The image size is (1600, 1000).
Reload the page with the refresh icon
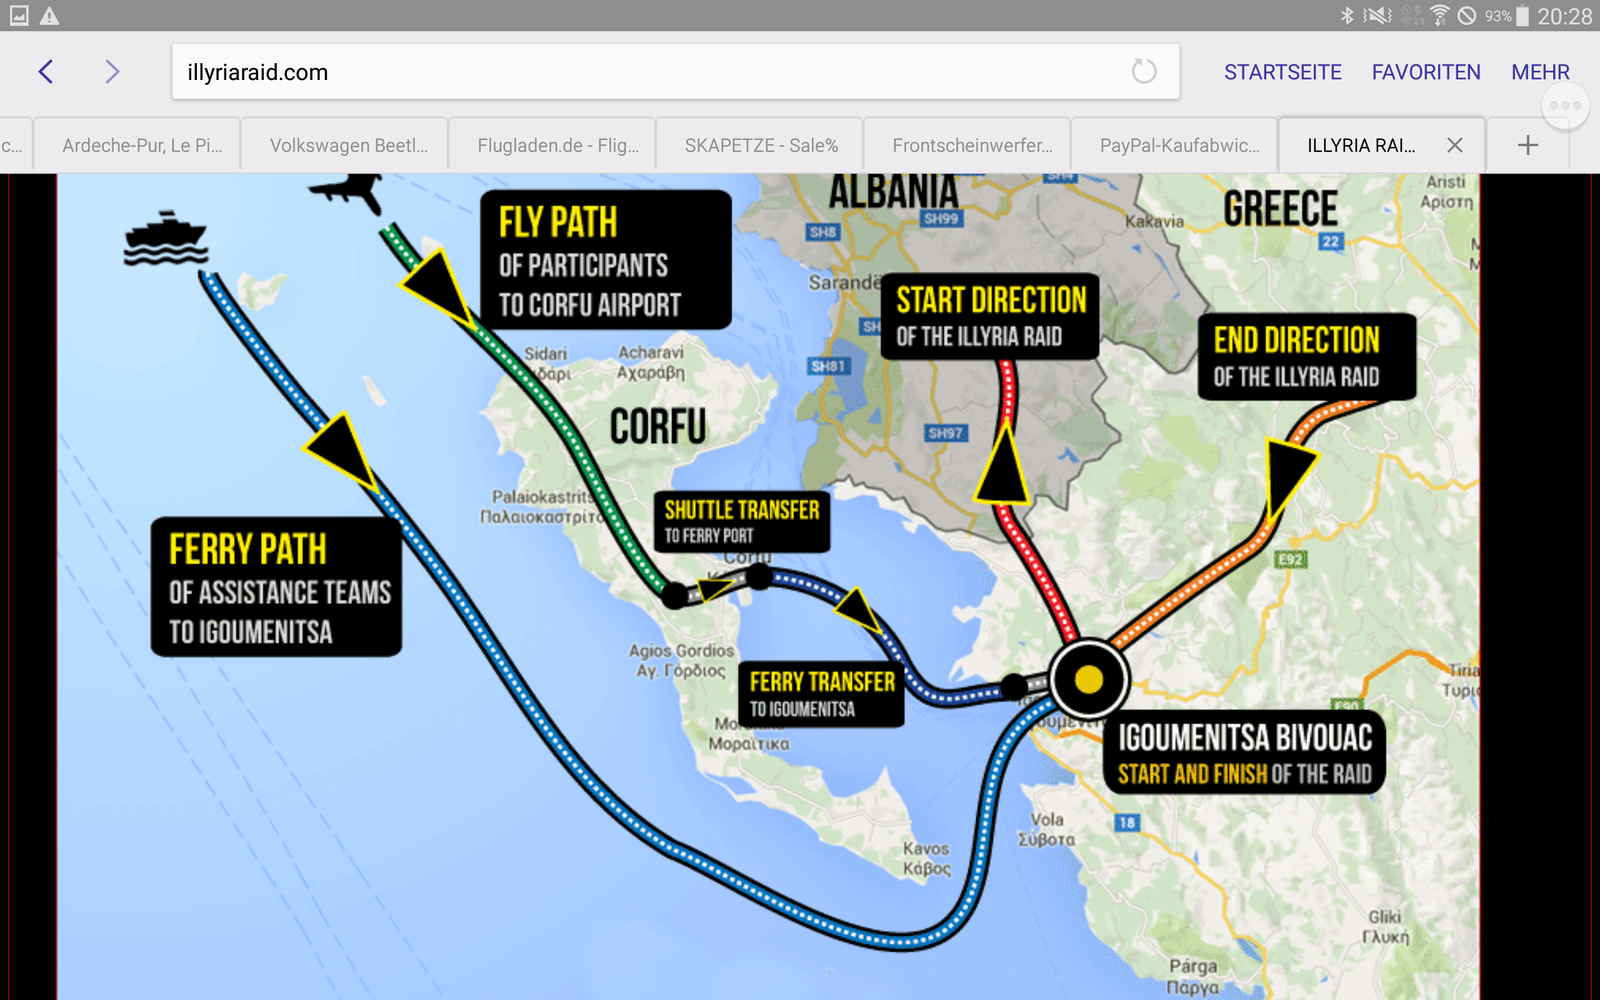[x=1143, y=72]
